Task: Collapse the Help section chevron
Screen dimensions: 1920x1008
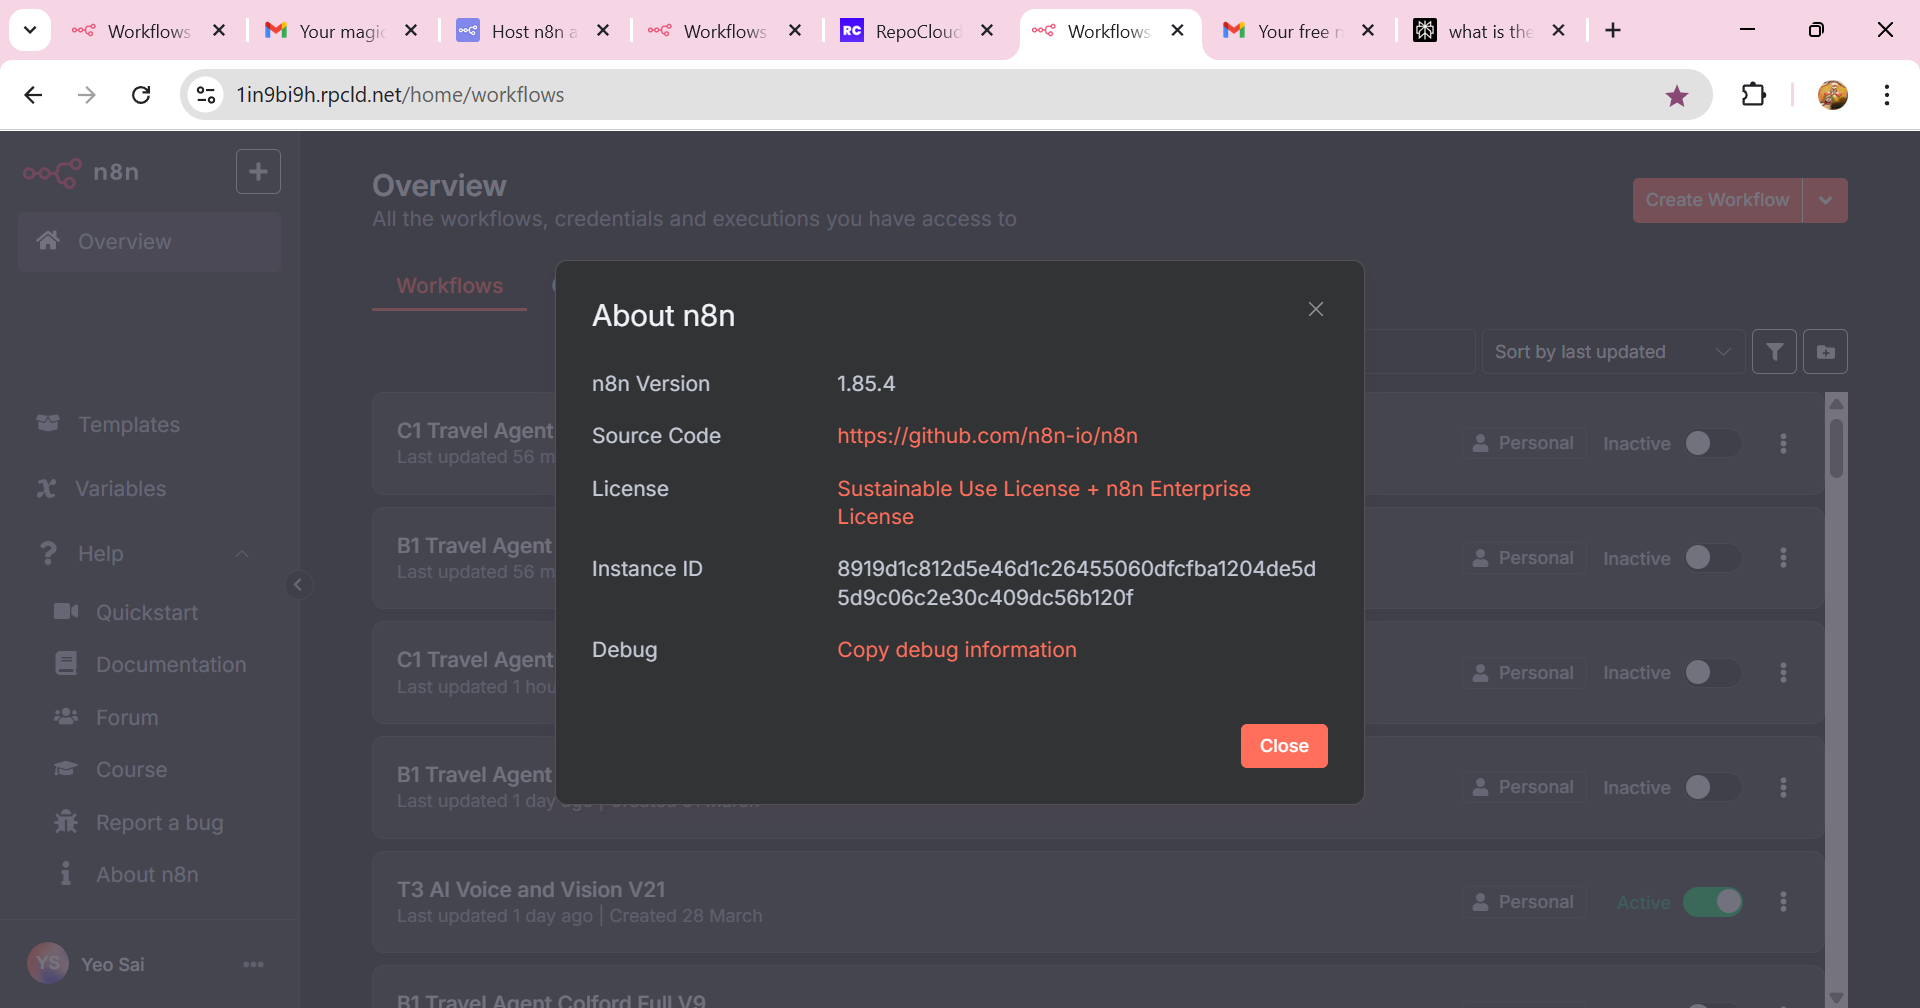Action: click(242, 553)
